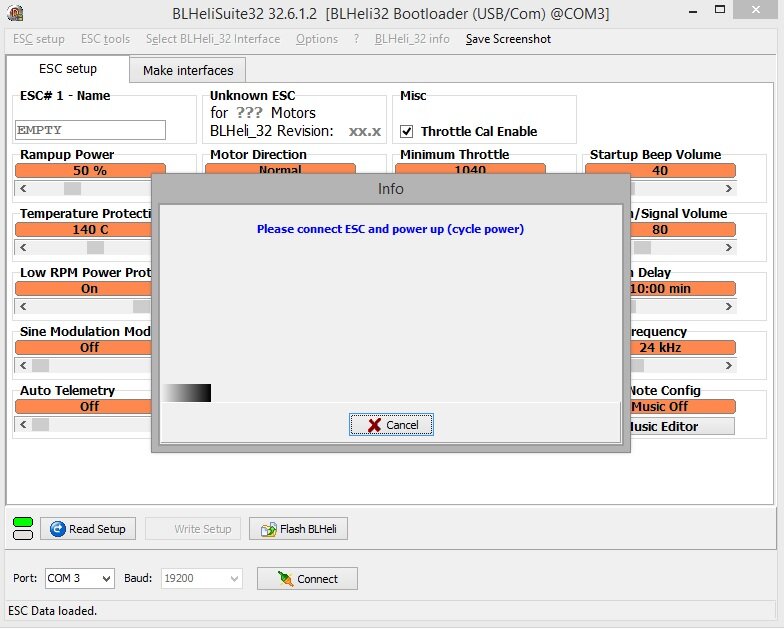Click Save Screenshot in the menu bar
The width and height of the screenshot is (784, 630).
pos(508,39)
